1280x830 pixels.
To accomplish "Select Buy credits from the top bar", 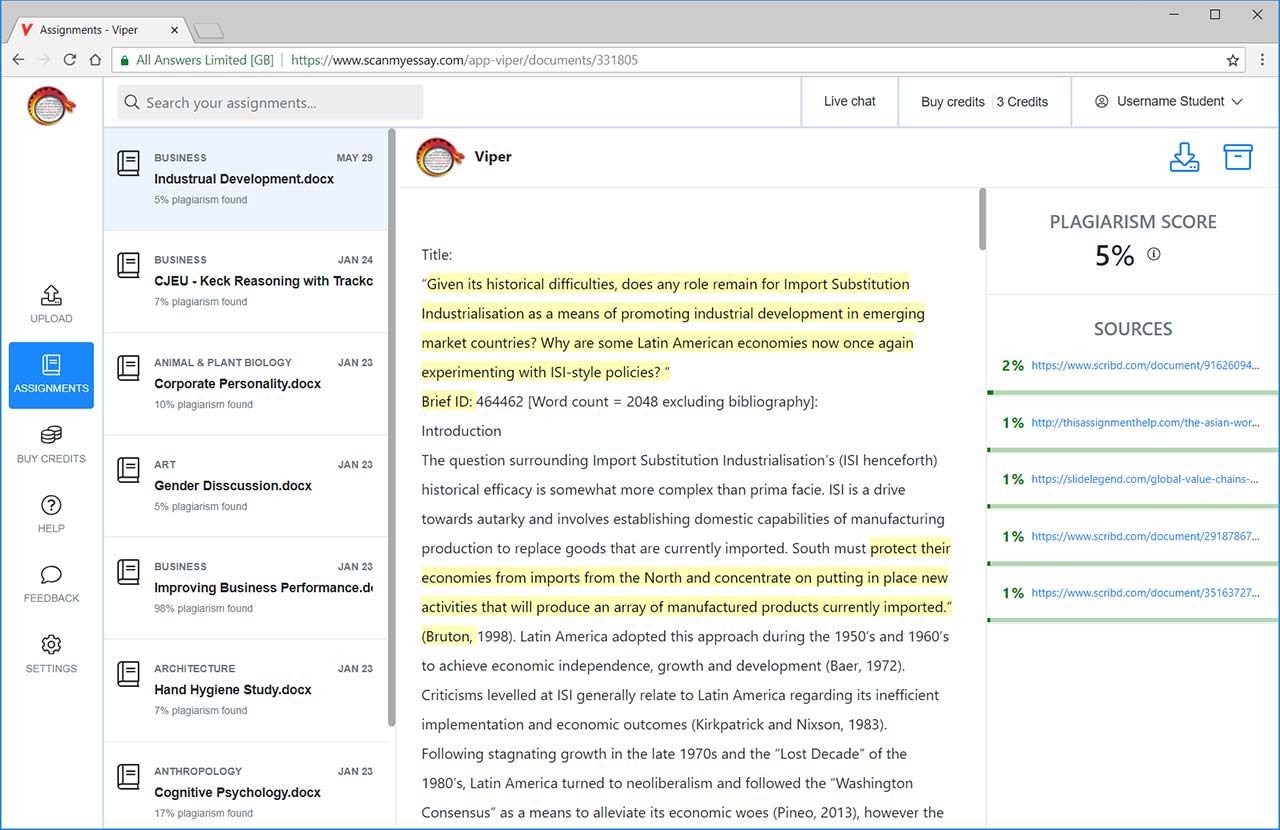I will point(952,101).
